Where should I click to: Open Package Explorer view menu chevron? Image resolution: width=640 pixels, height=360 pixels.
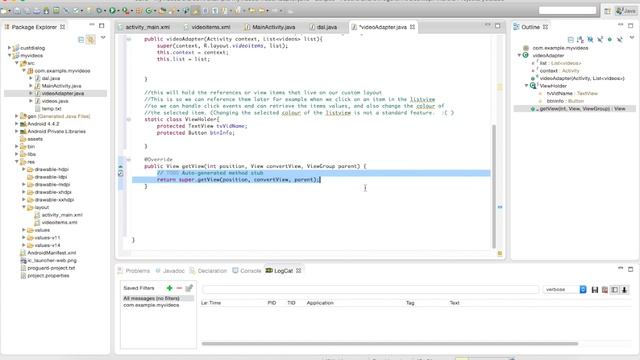[103, 38]
